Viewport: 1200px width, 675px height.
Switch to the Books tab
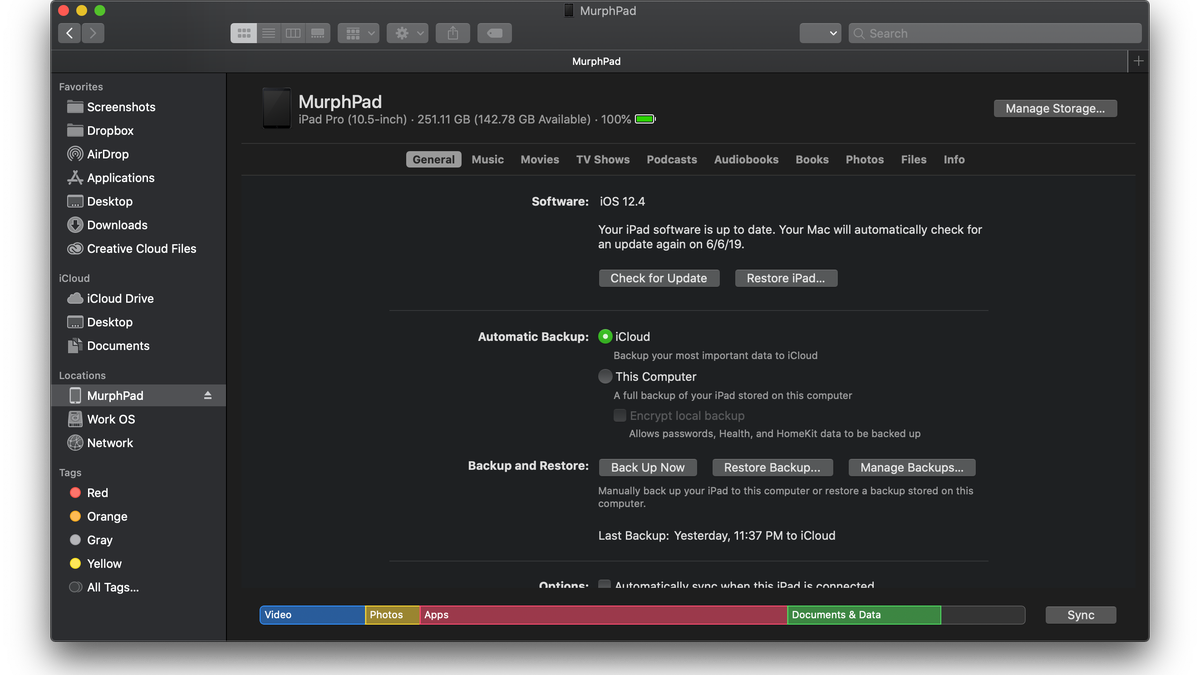tap(812, 159)
